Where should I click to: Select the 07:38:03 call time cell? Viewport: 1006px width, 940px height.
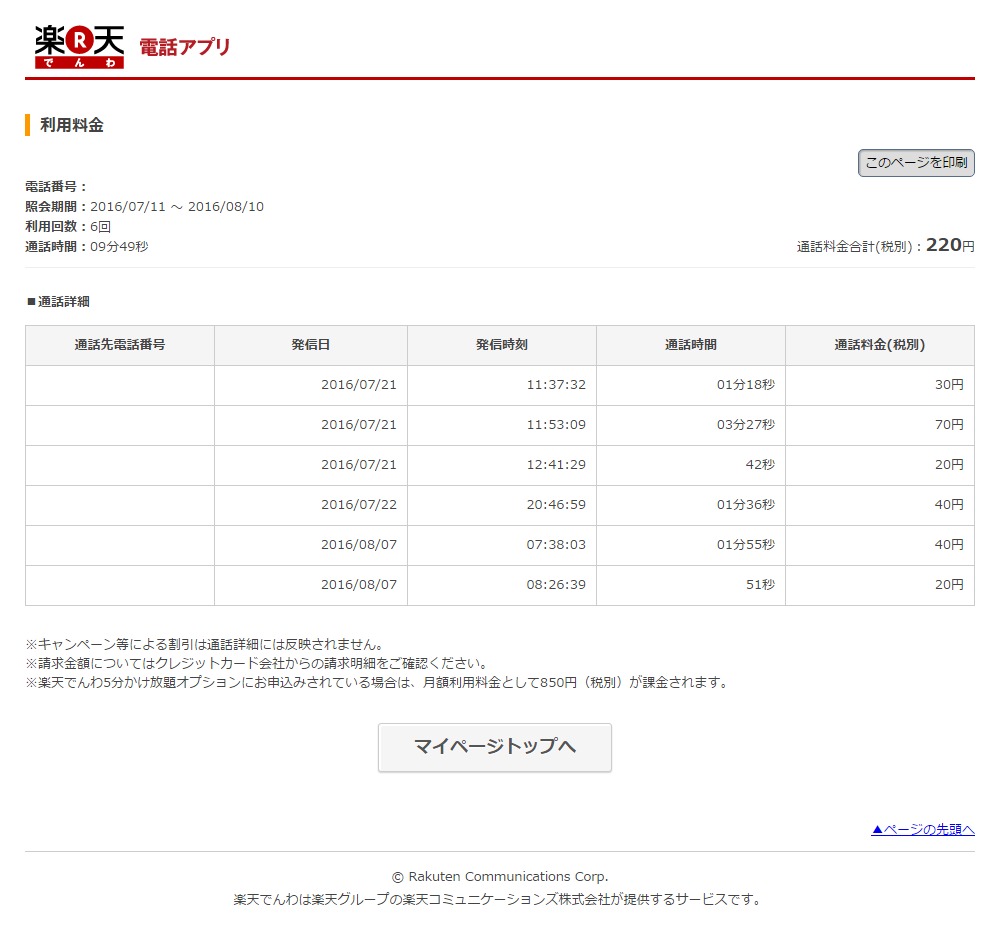coord(556,545)
